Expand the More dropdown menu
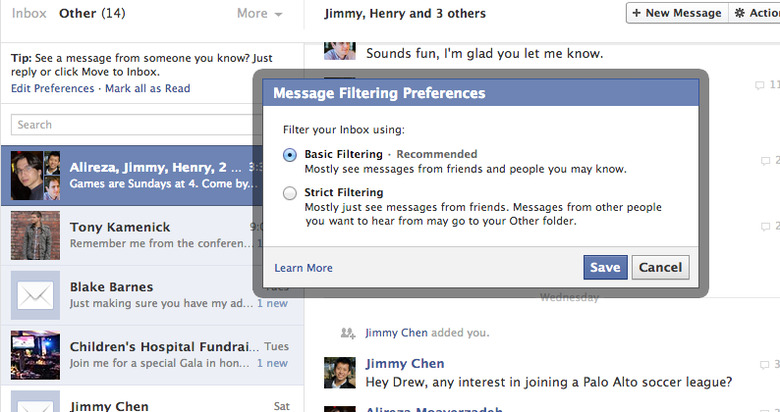This screenshot has width=780, height=412. (x=259, y=13)
